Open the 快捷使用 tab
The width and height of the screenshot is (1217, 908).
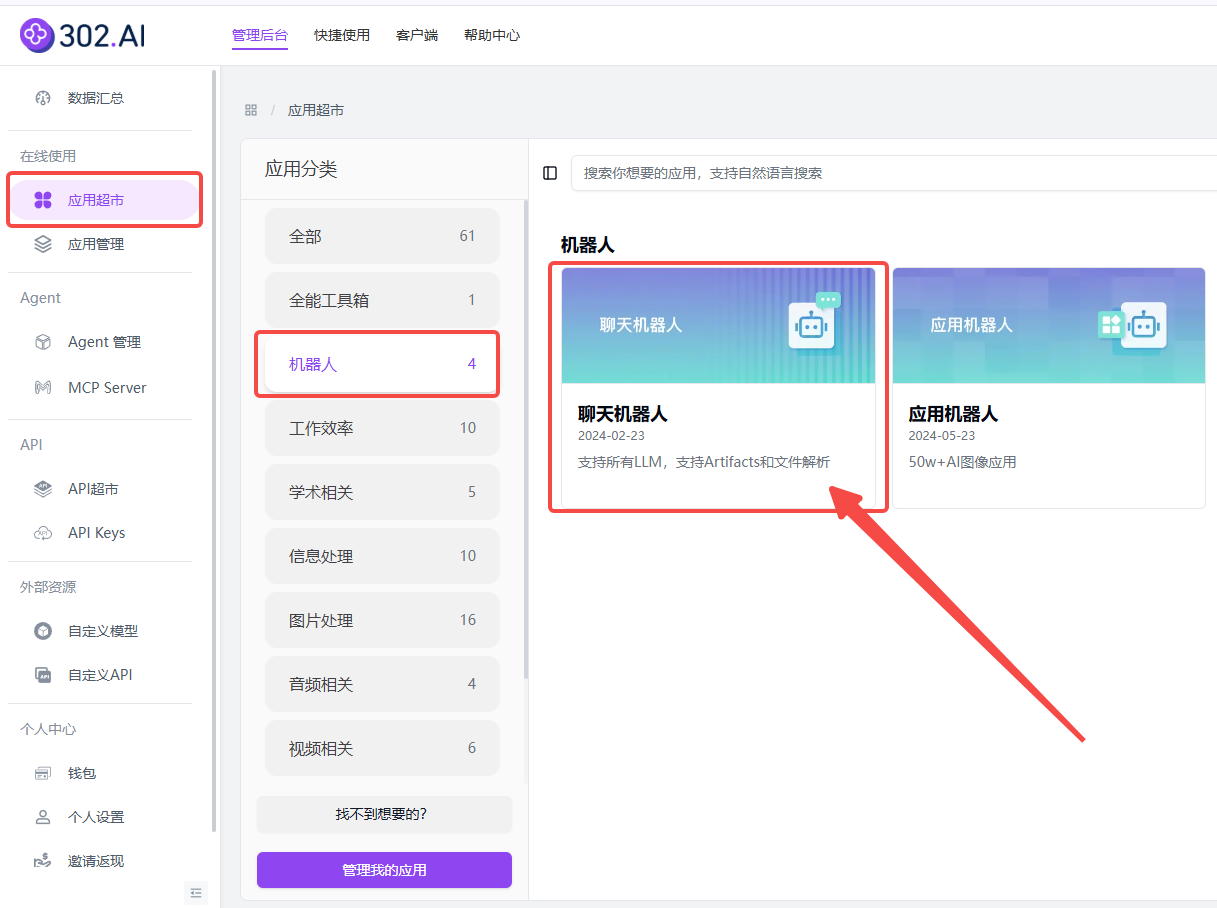pyautogui.click(x=342, y=35)
